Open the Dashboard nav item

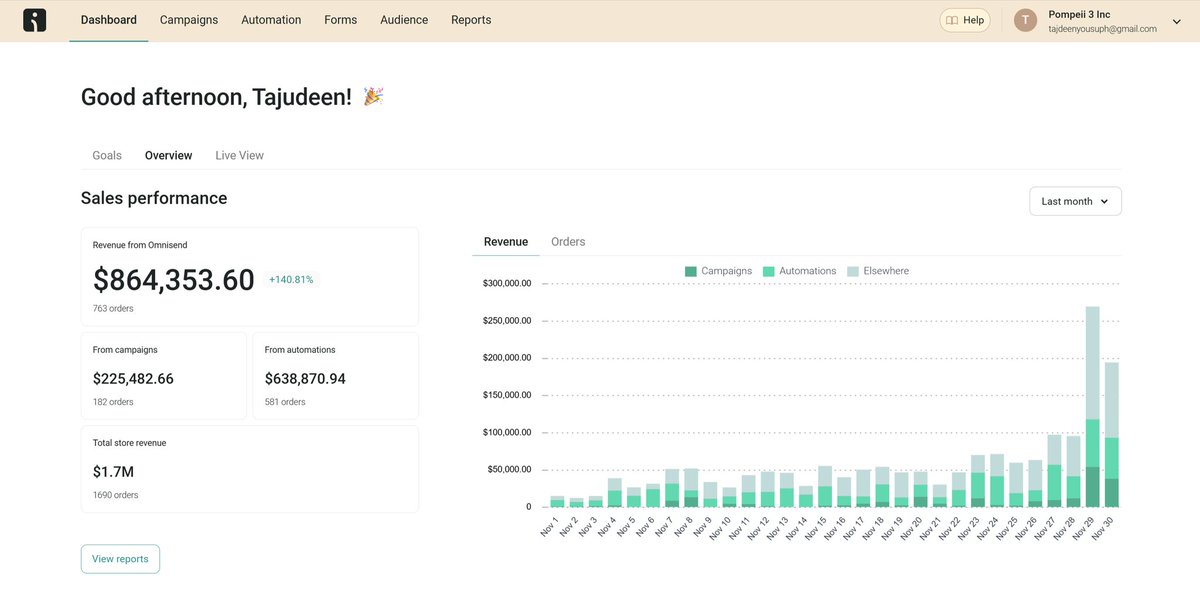(x=109, y=20)
